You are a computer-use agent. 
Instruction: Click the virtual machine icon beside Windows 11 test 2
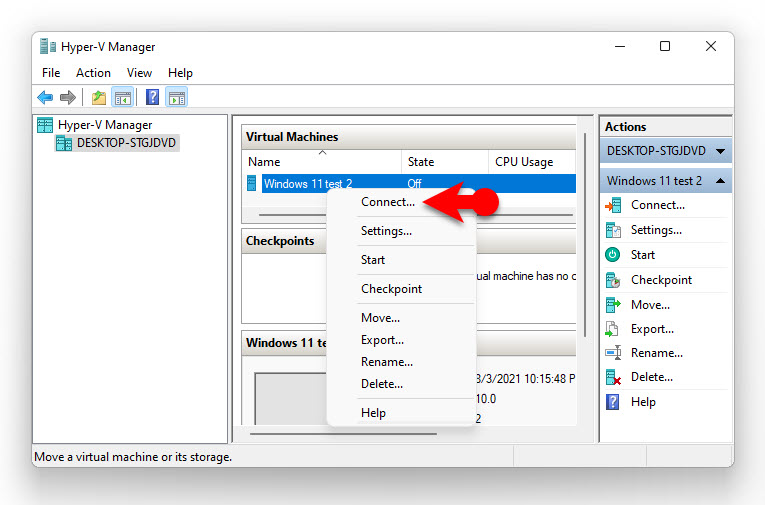(251, 183)
